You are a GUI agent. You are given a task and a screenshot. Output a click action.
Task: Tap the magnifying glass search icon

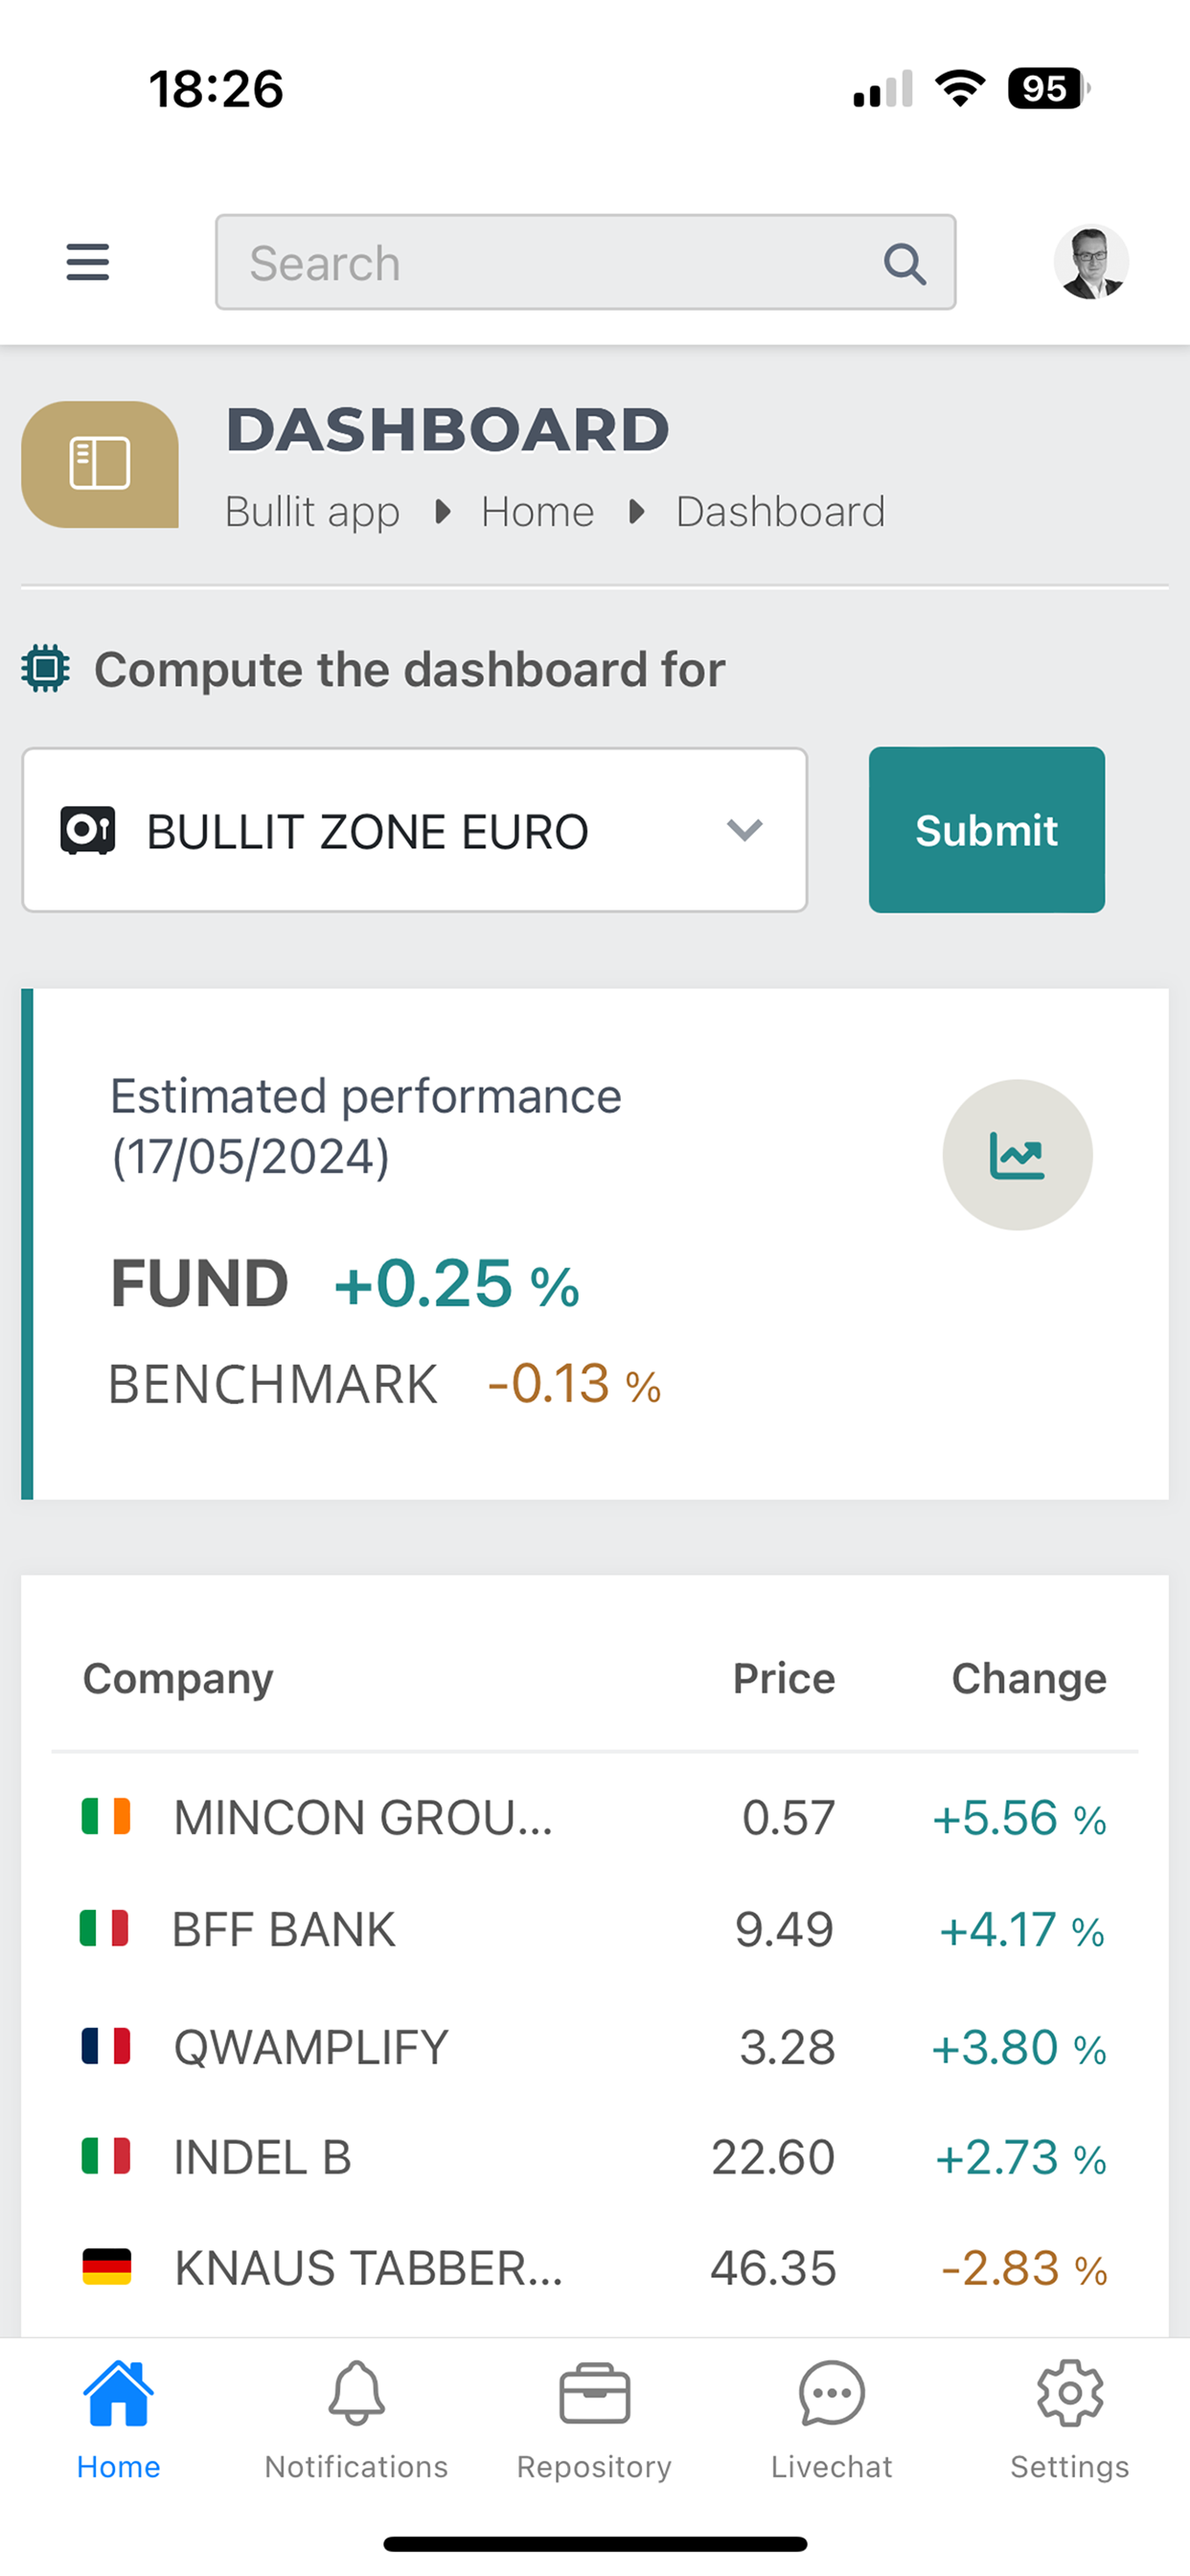(x=904, y=264)
